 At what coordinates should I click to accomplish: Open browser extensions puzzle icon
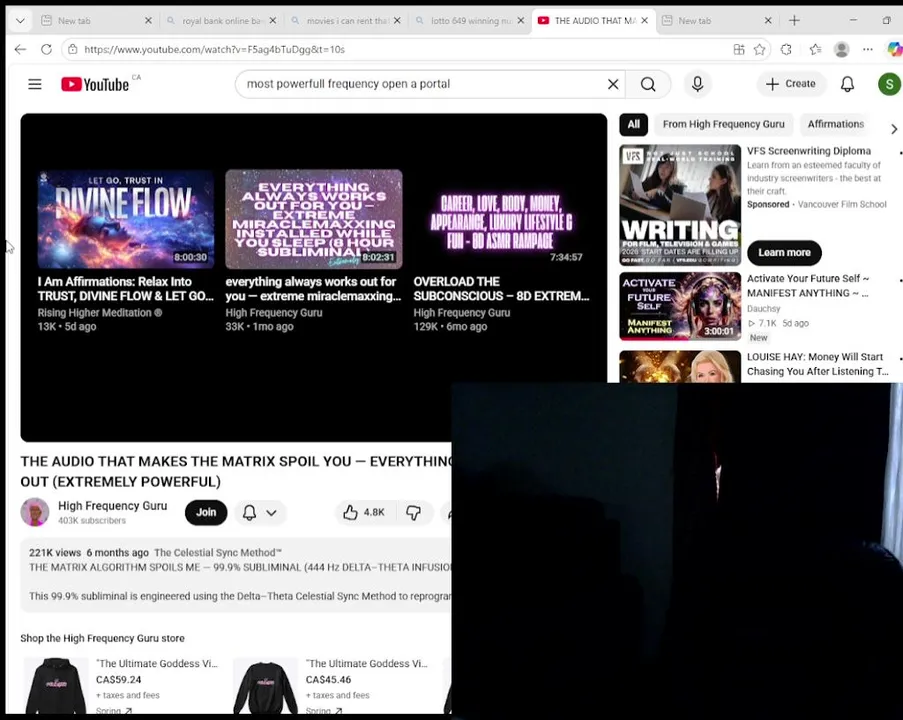point(786,50)
